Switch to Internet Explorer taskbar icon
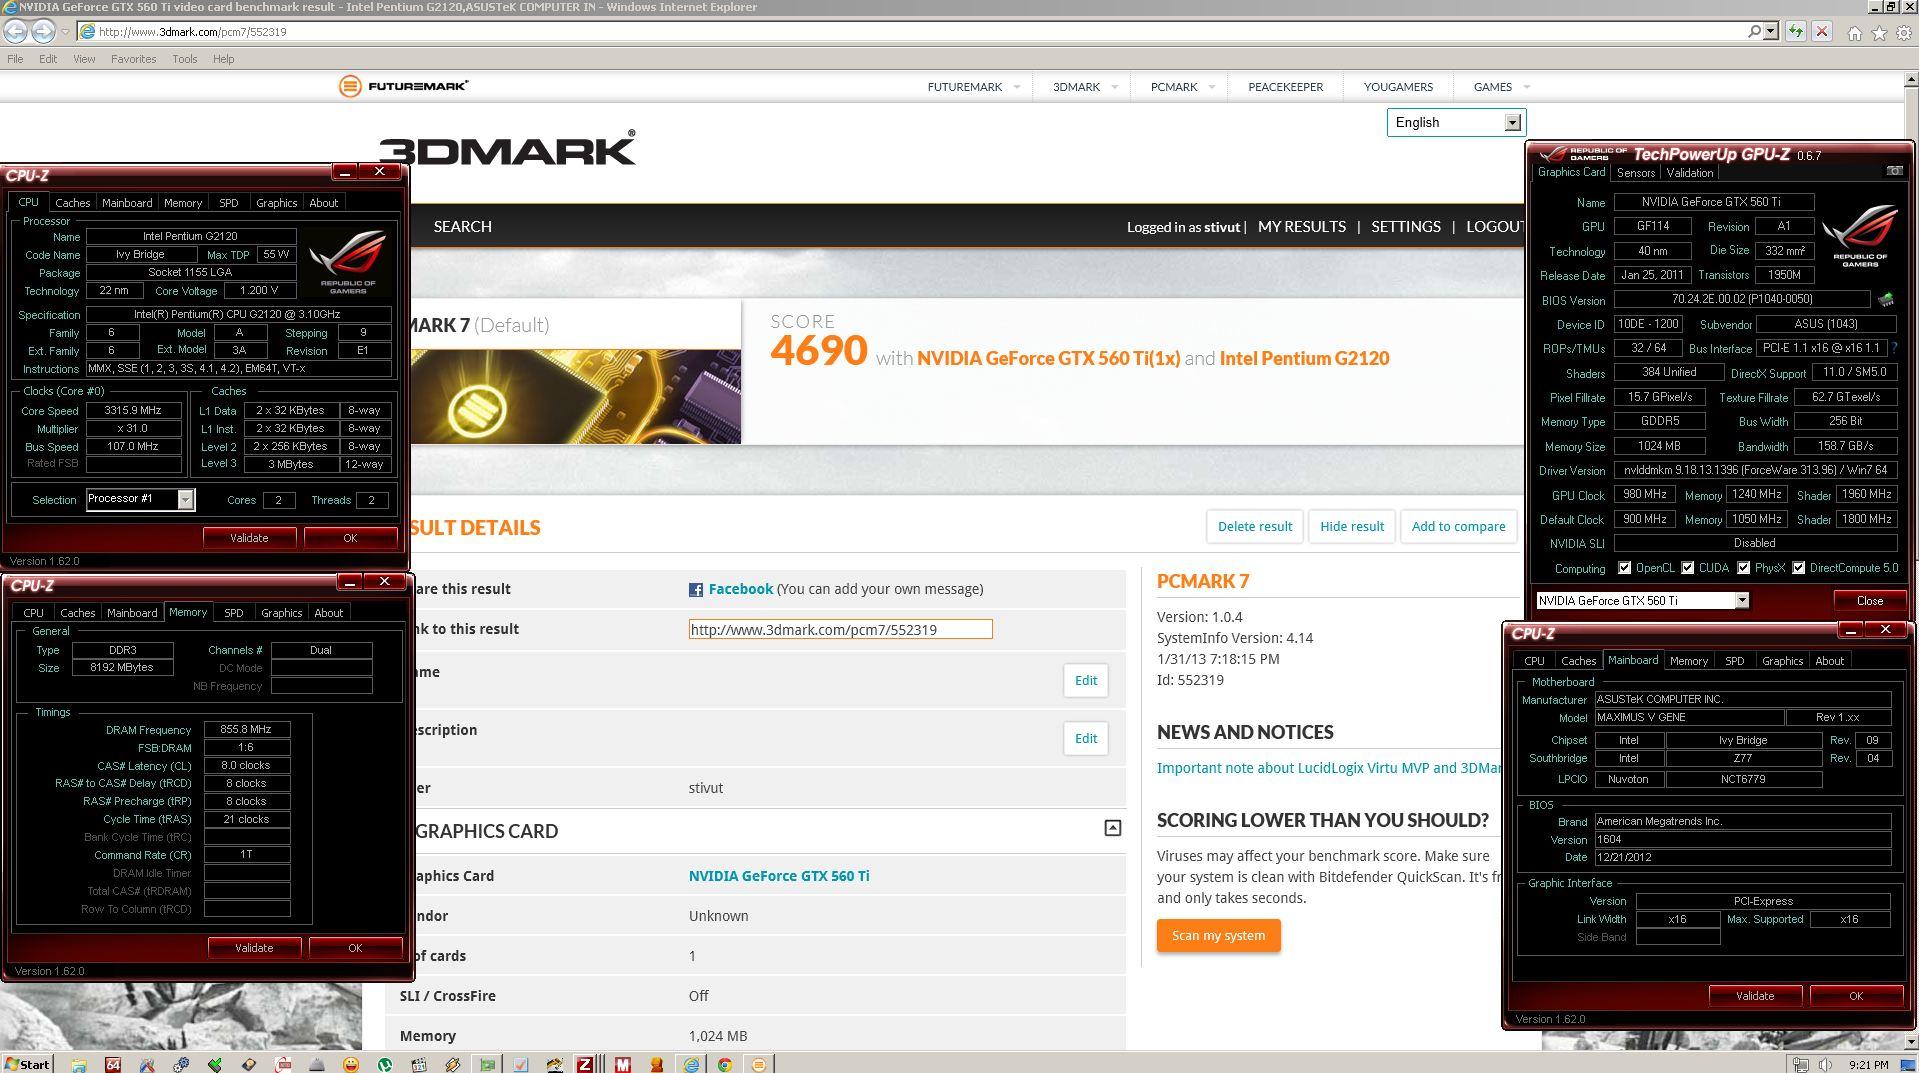The width and height of the screenshot is (1919, 1073). pyautogui.click(x=691, y=1064)
